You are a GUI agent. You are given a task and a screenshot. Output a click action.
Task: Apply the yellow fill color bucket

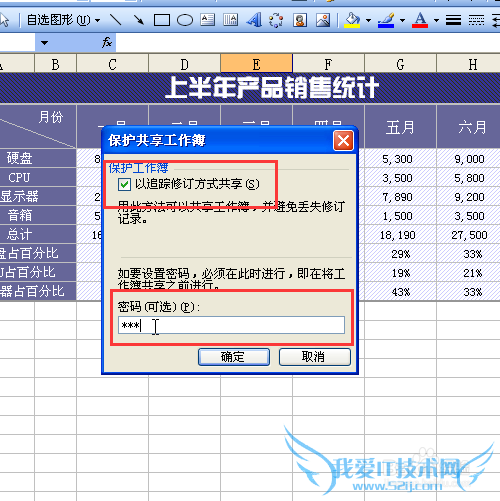pos(352,20)
